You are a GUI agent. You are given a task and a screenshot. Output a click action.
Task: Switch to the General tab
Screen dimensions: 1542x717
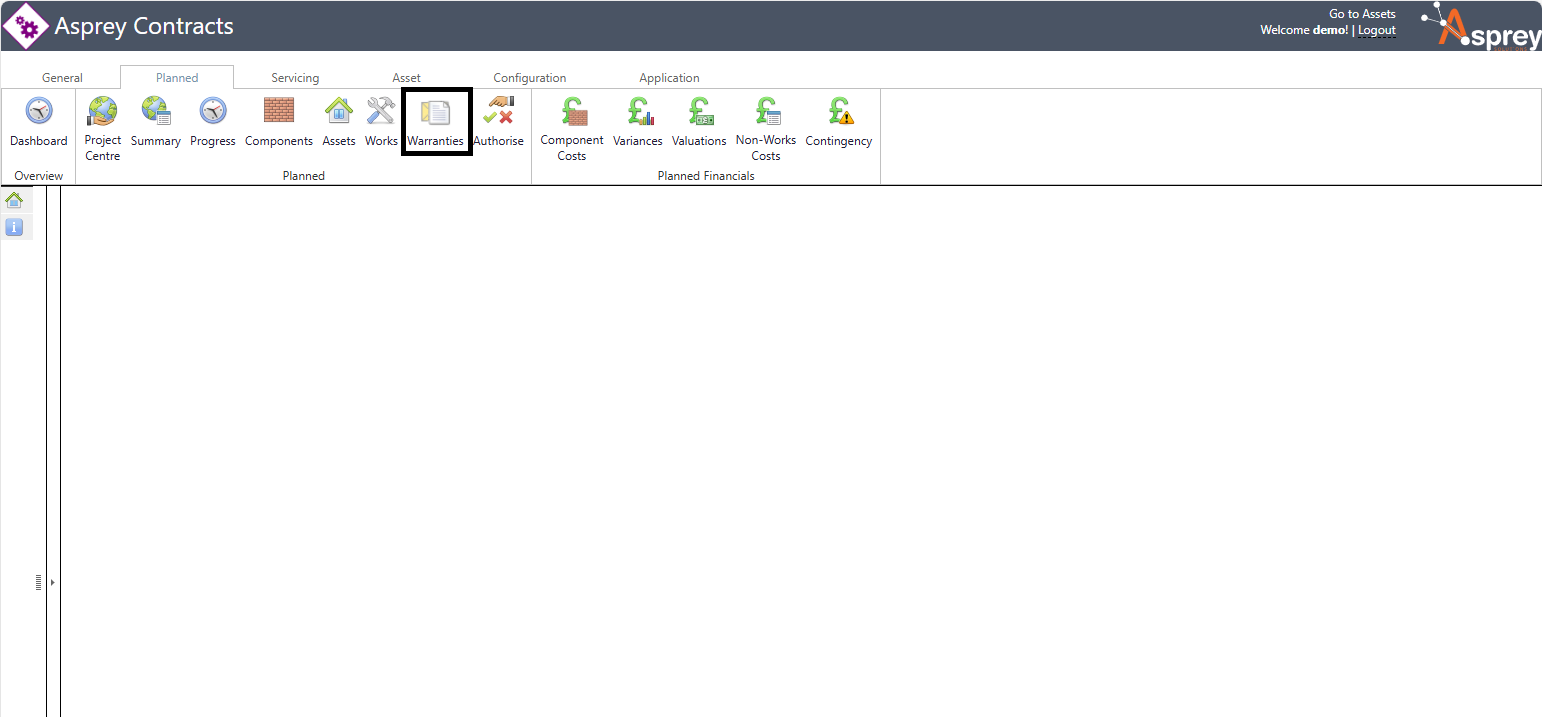(x=62, y=78)
